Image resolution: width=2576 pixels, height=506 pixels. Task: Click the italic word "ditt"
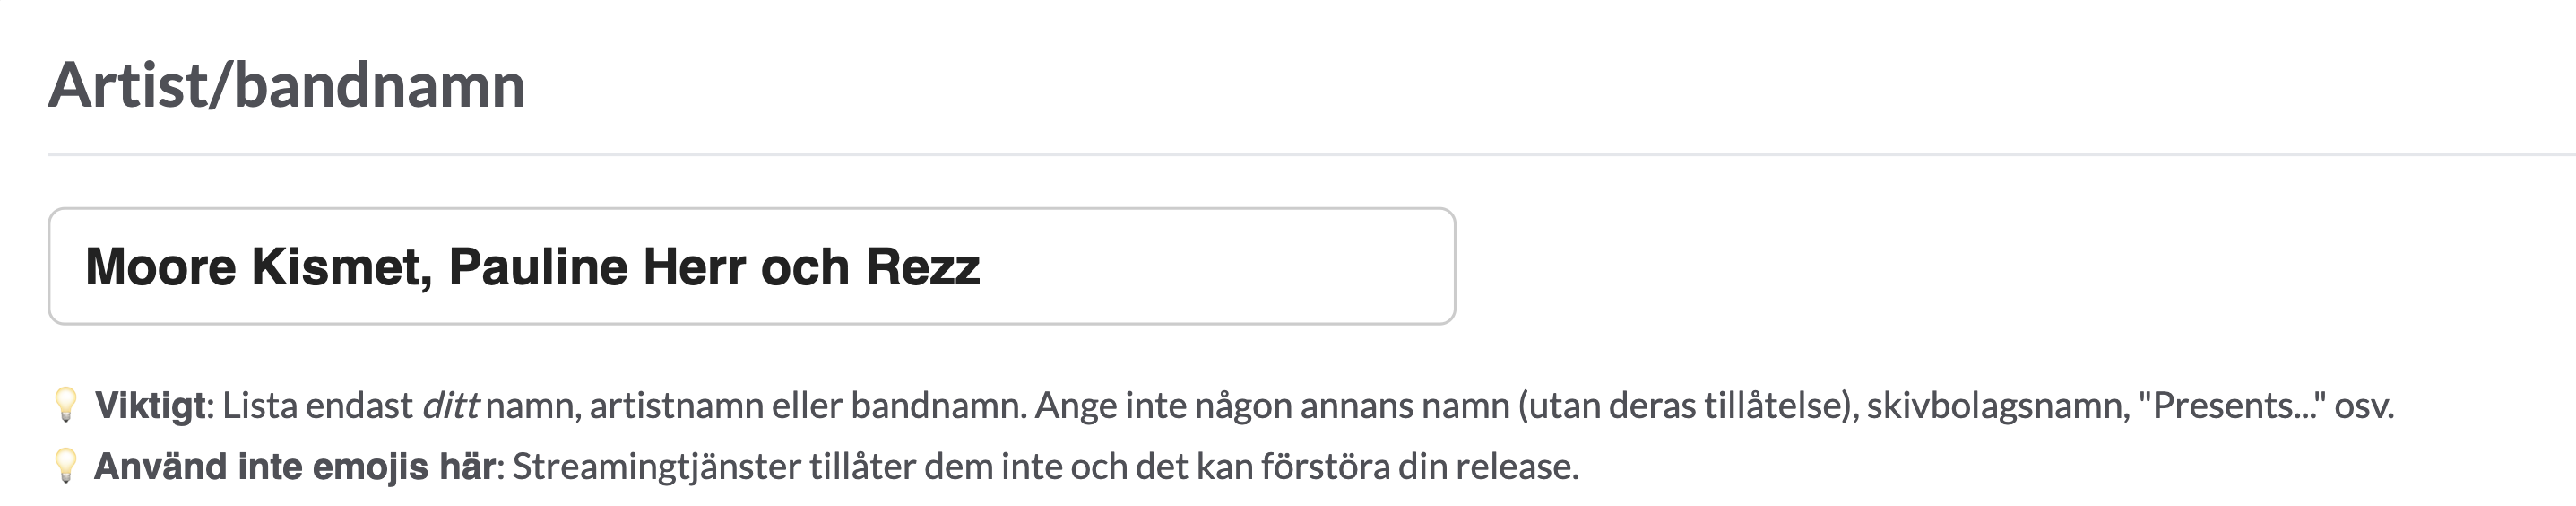(451, 405)
